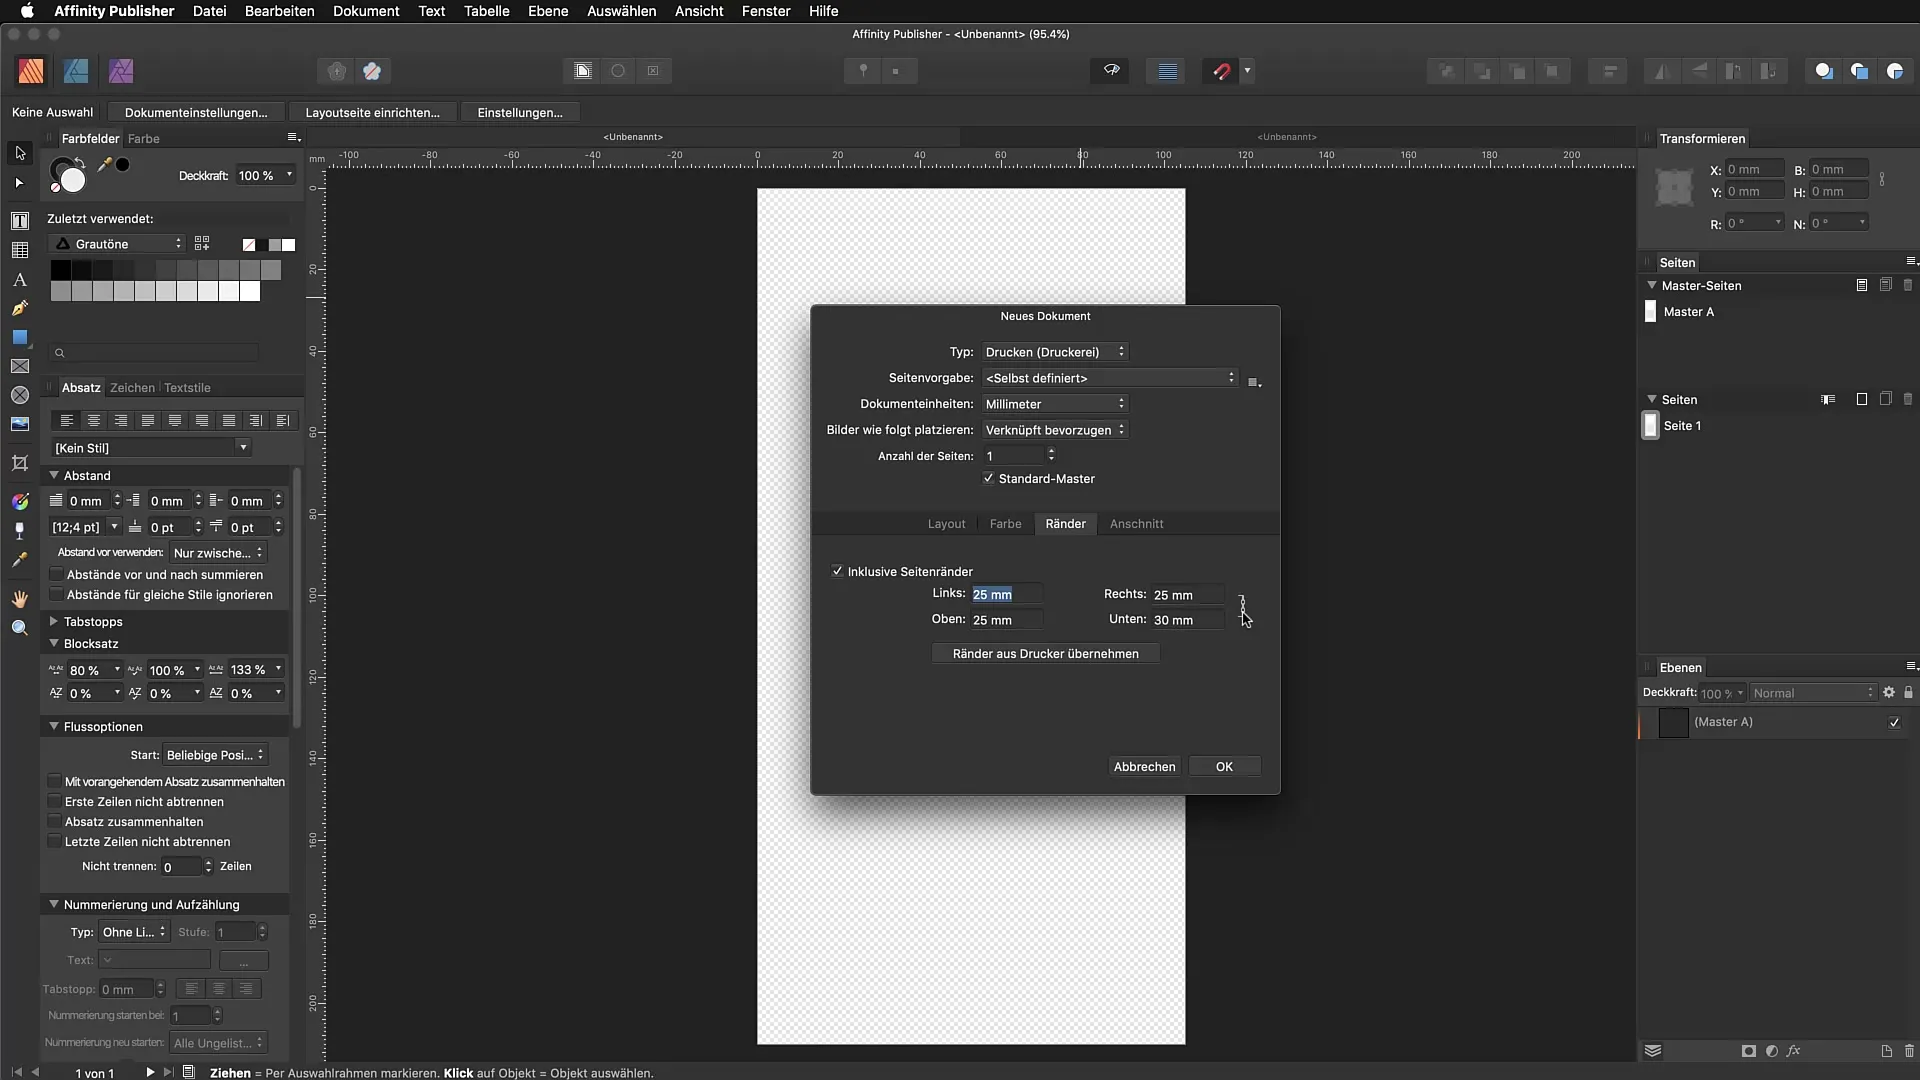
Task: Select the Zoom magnifier tool
Action: pyautogui.click(x=20, y=628)
